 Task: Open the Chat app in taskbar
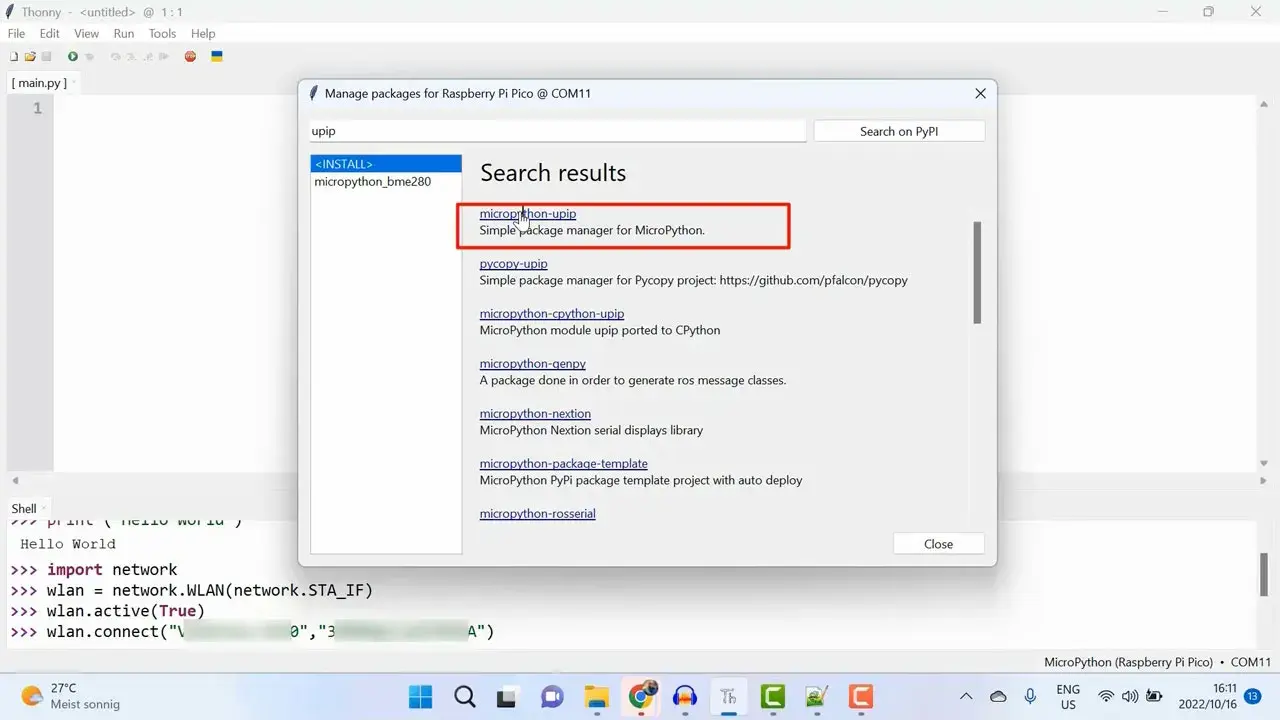(x=552, y=696)
